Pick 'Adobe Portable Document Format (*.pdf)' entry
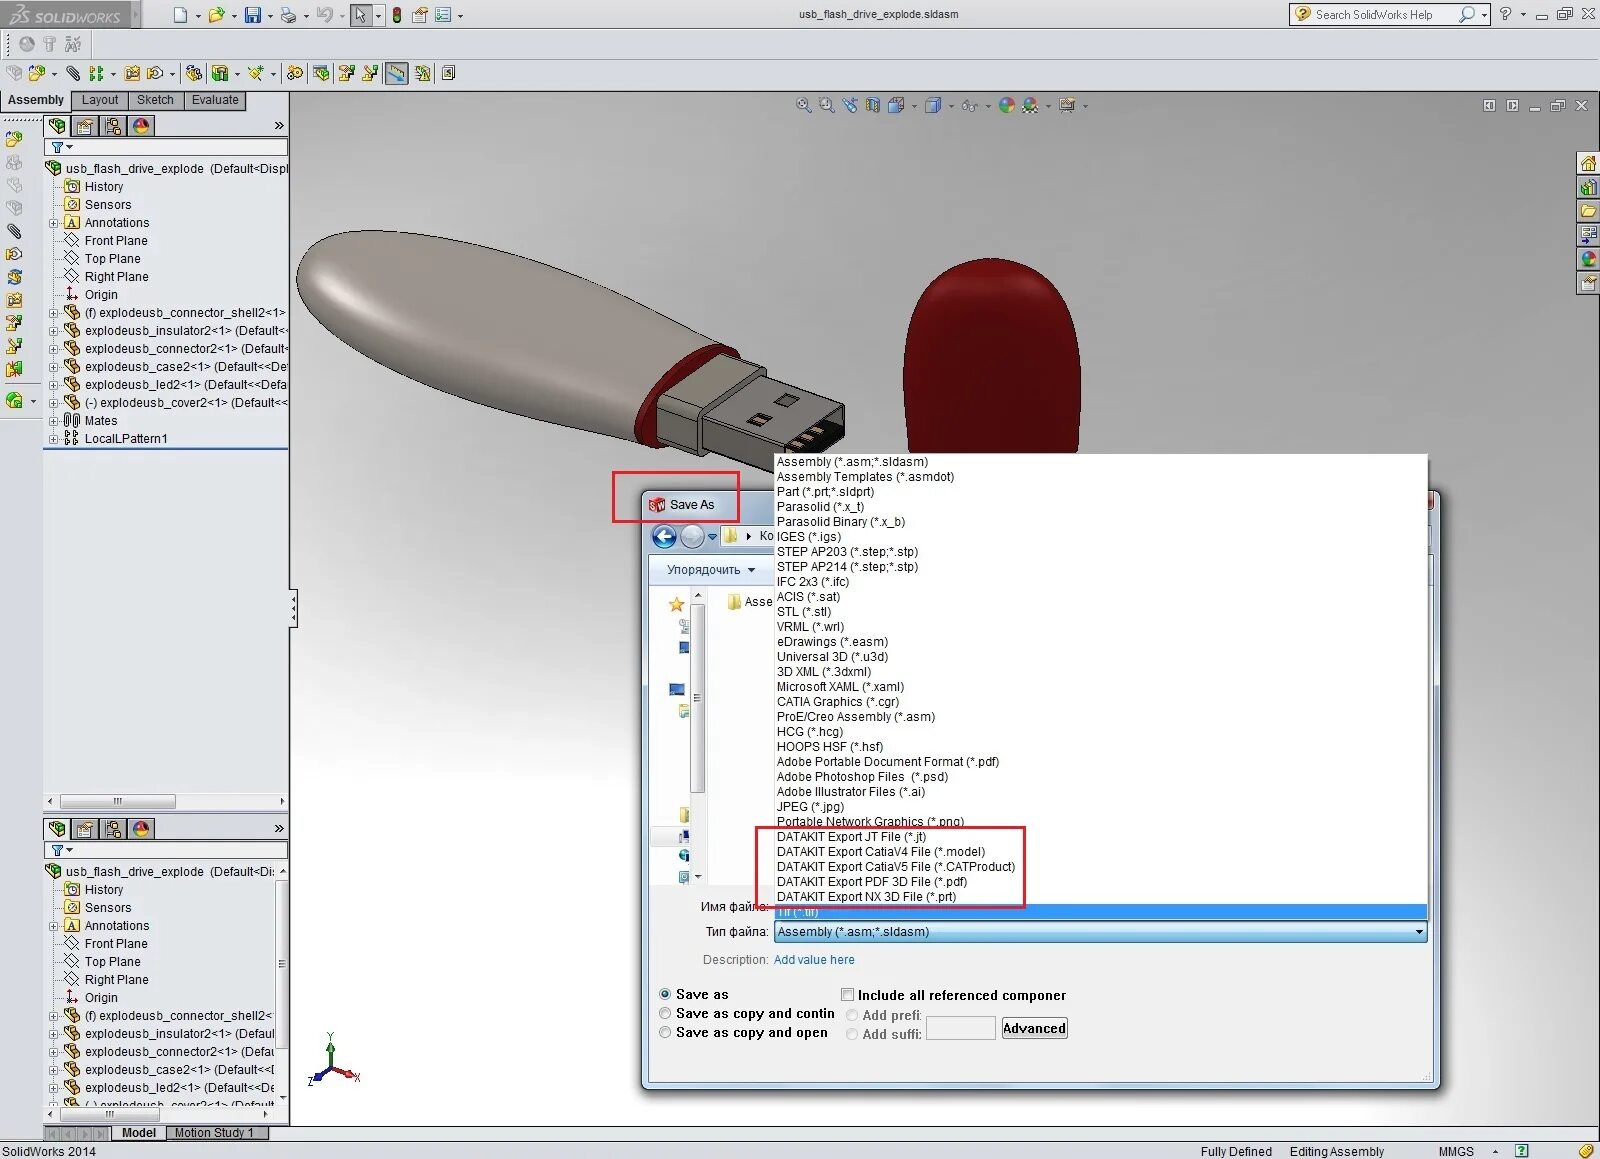Screen dimensions: 1600x1159 coord(888,762)
